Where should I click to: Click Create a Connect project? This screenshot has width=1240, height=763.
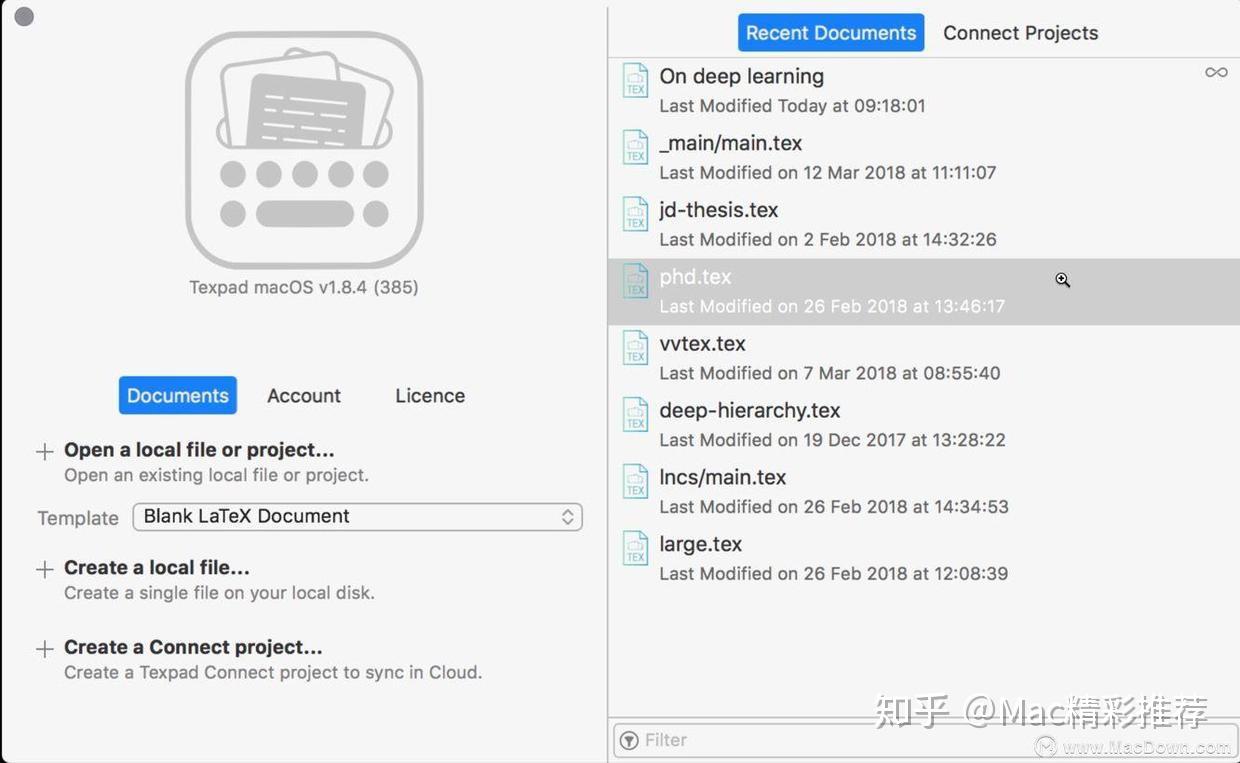(192, 648)
